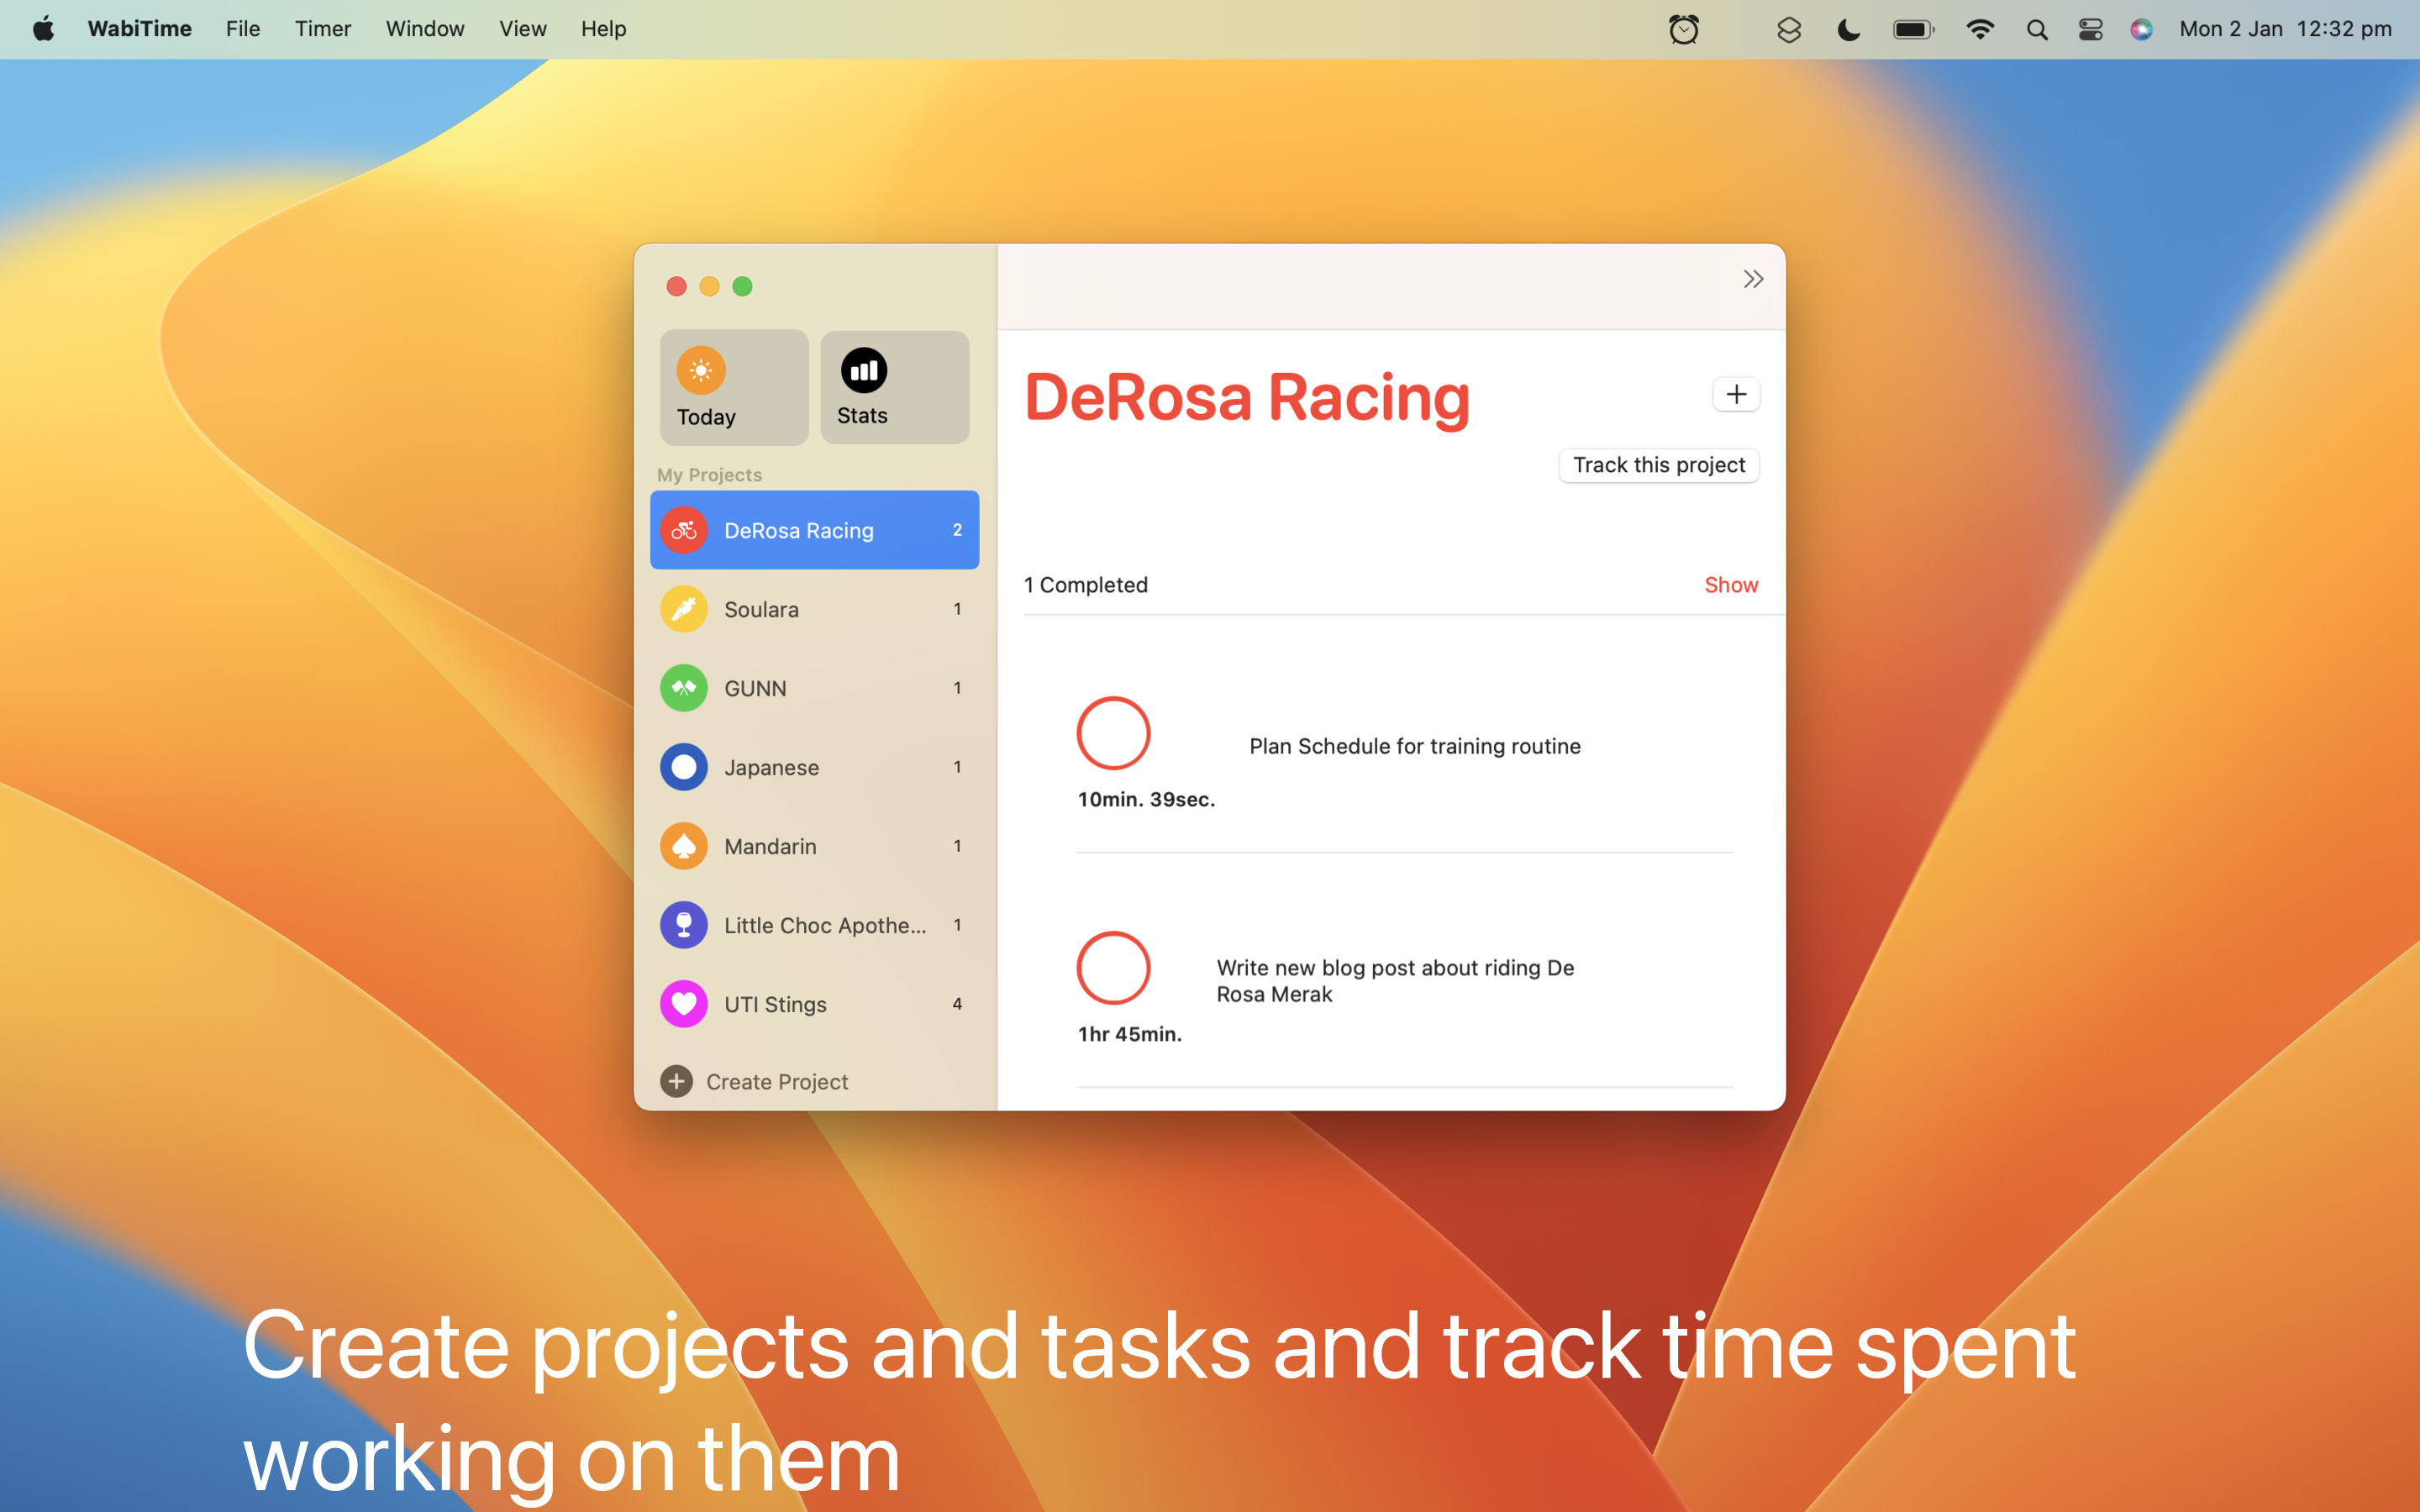
Task: Complete the Write new blog post task circle
Action: tap(1113, 968)
